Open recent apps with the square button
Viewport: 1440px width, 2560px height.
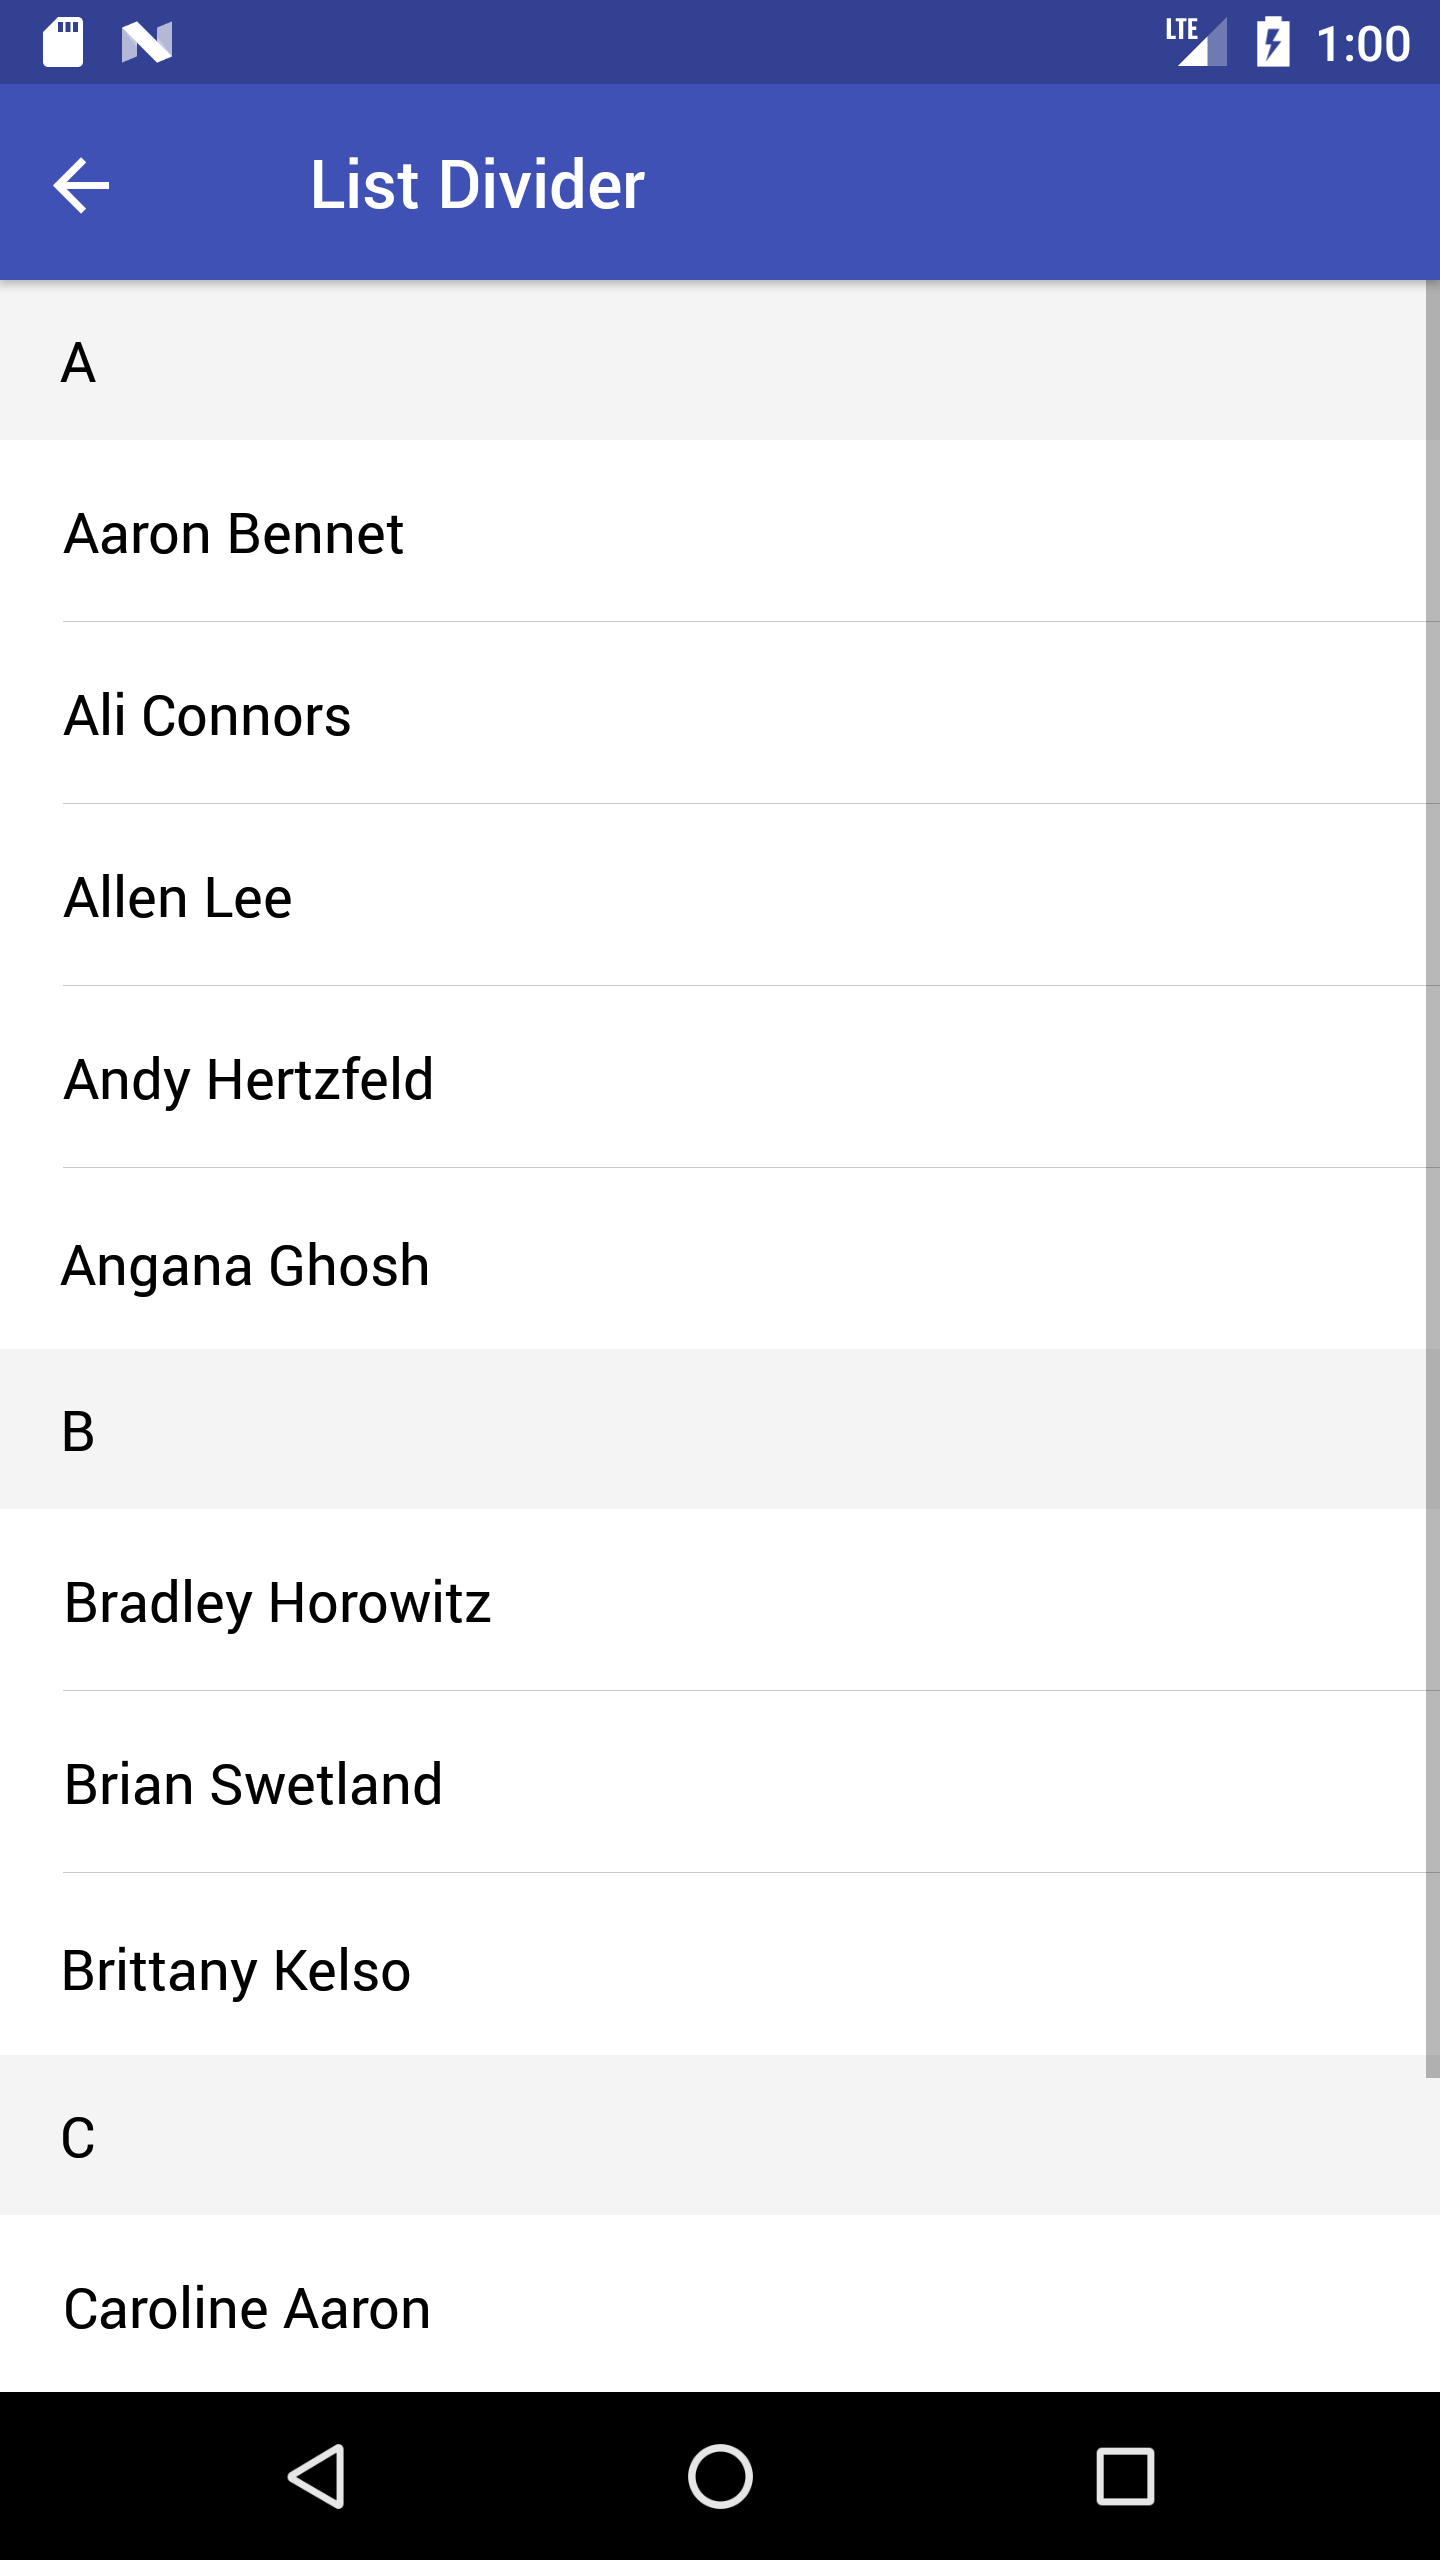[1125, 2476]
